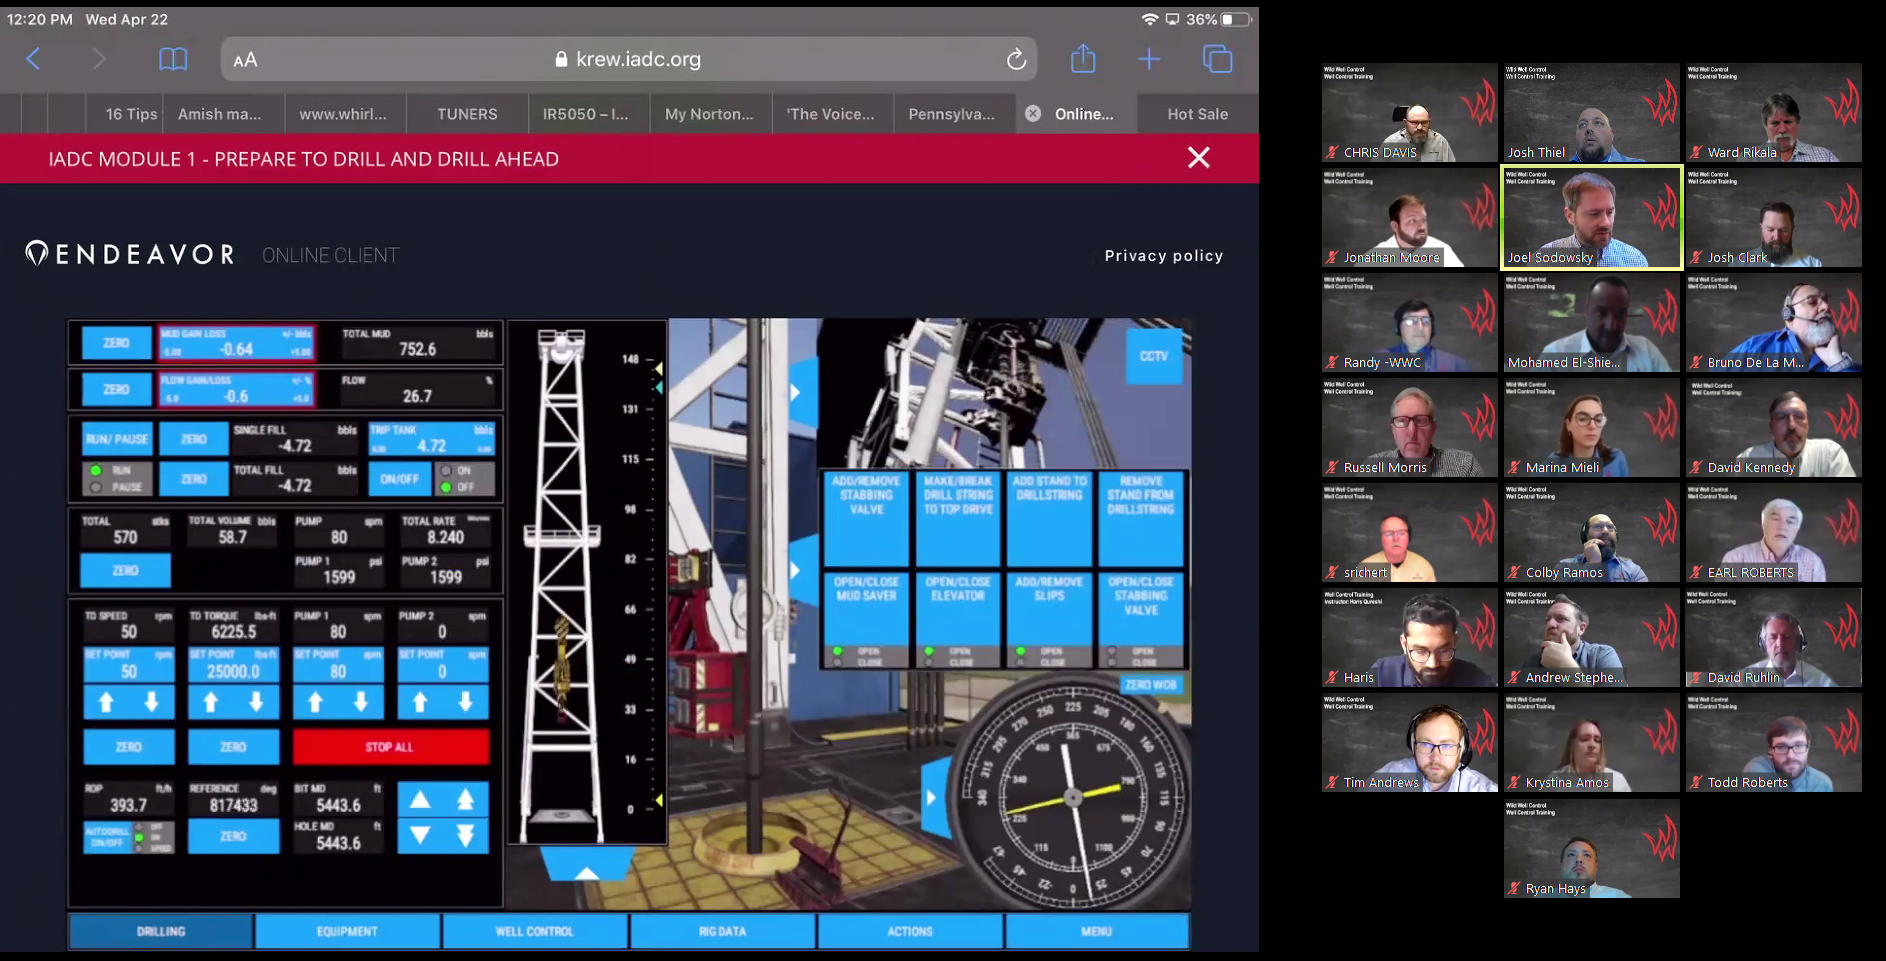Toggle the Autodrill ON/OFF control

(x=107, y=837)
